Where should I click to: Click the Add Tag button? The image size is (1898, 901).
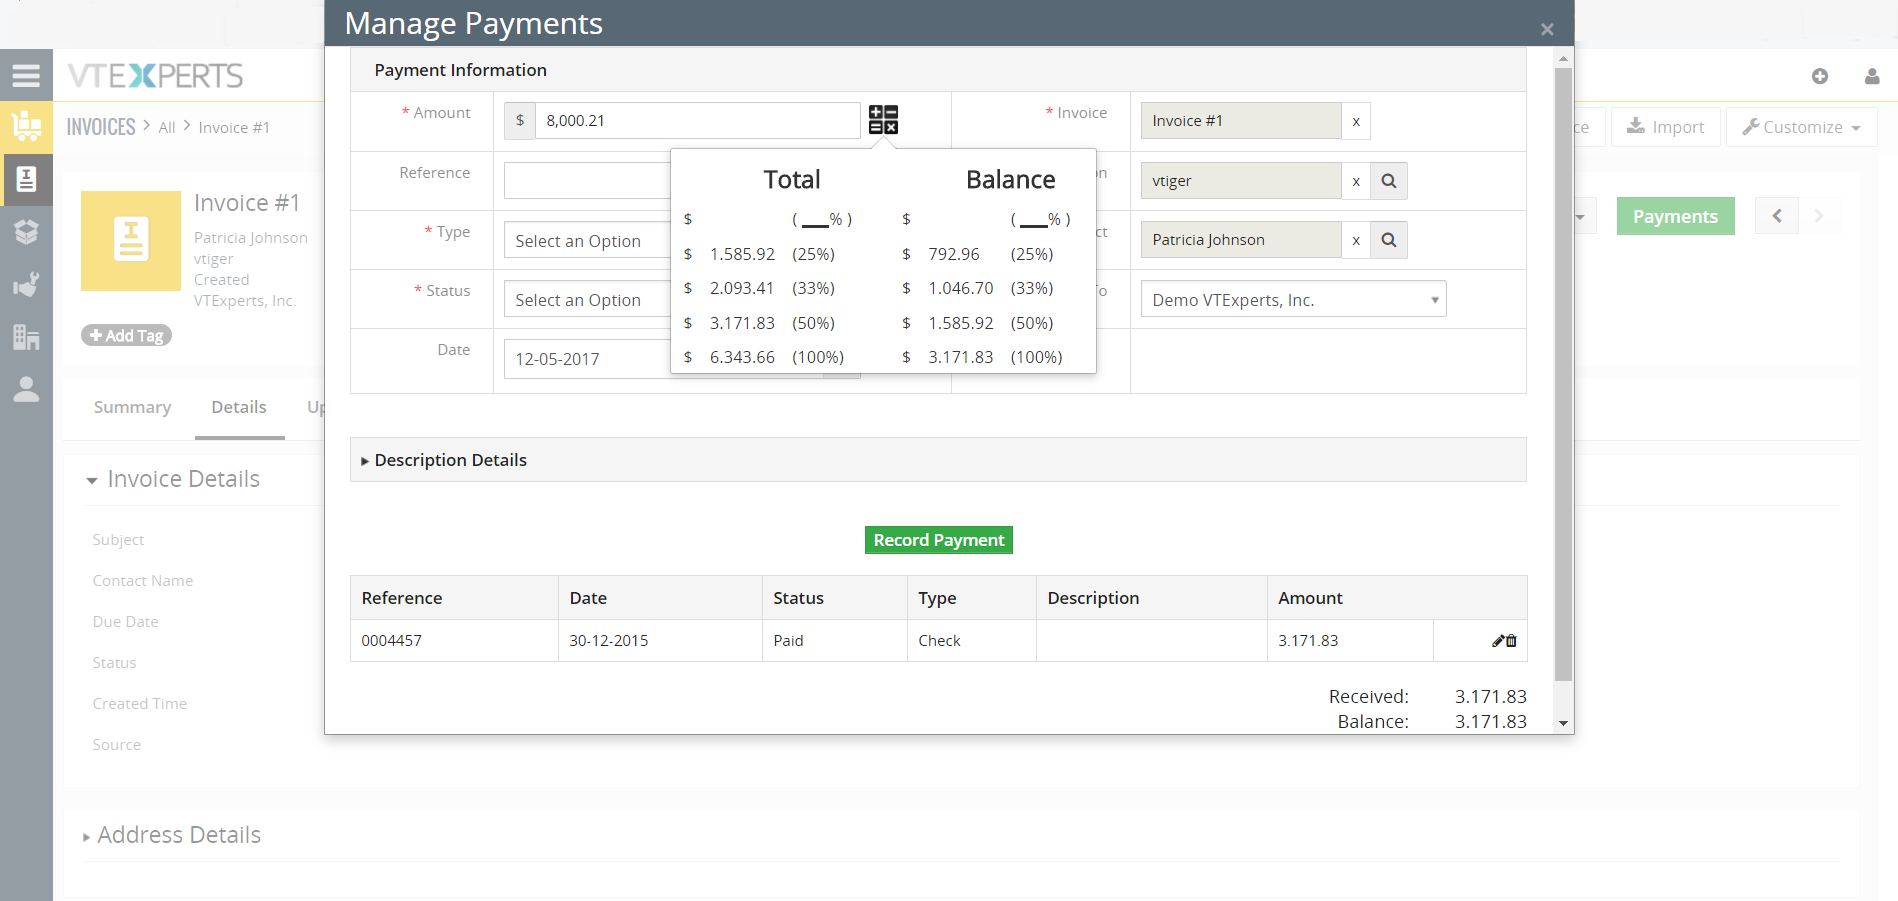[126, 336]
